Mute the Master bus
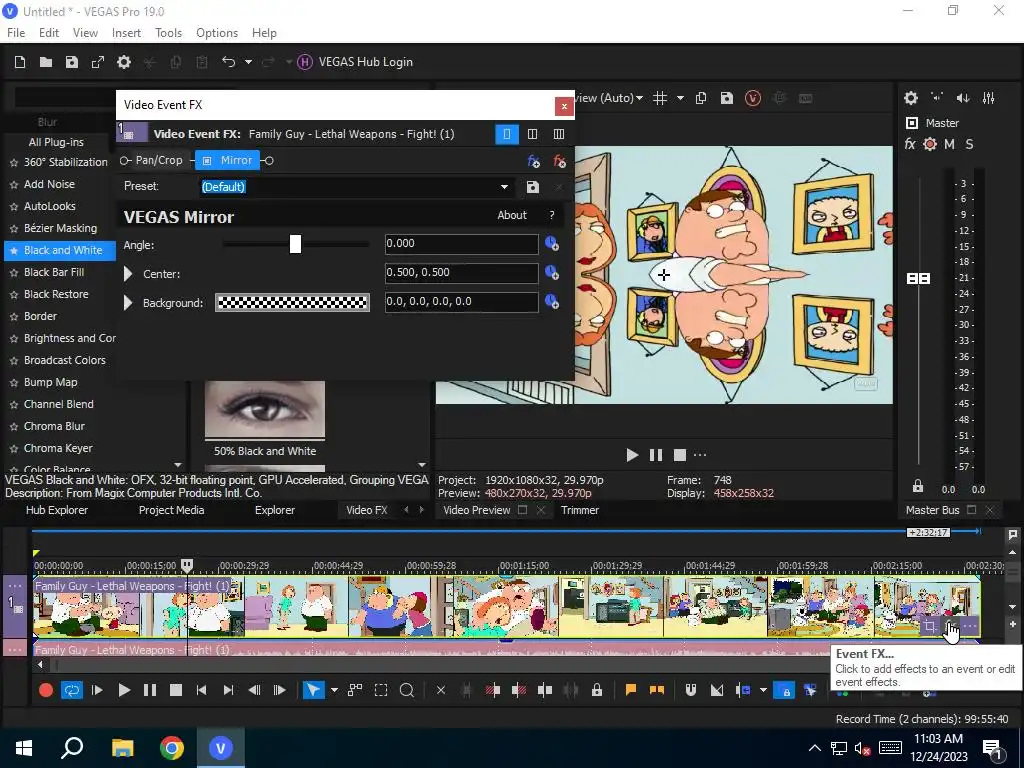 point(950,144)
